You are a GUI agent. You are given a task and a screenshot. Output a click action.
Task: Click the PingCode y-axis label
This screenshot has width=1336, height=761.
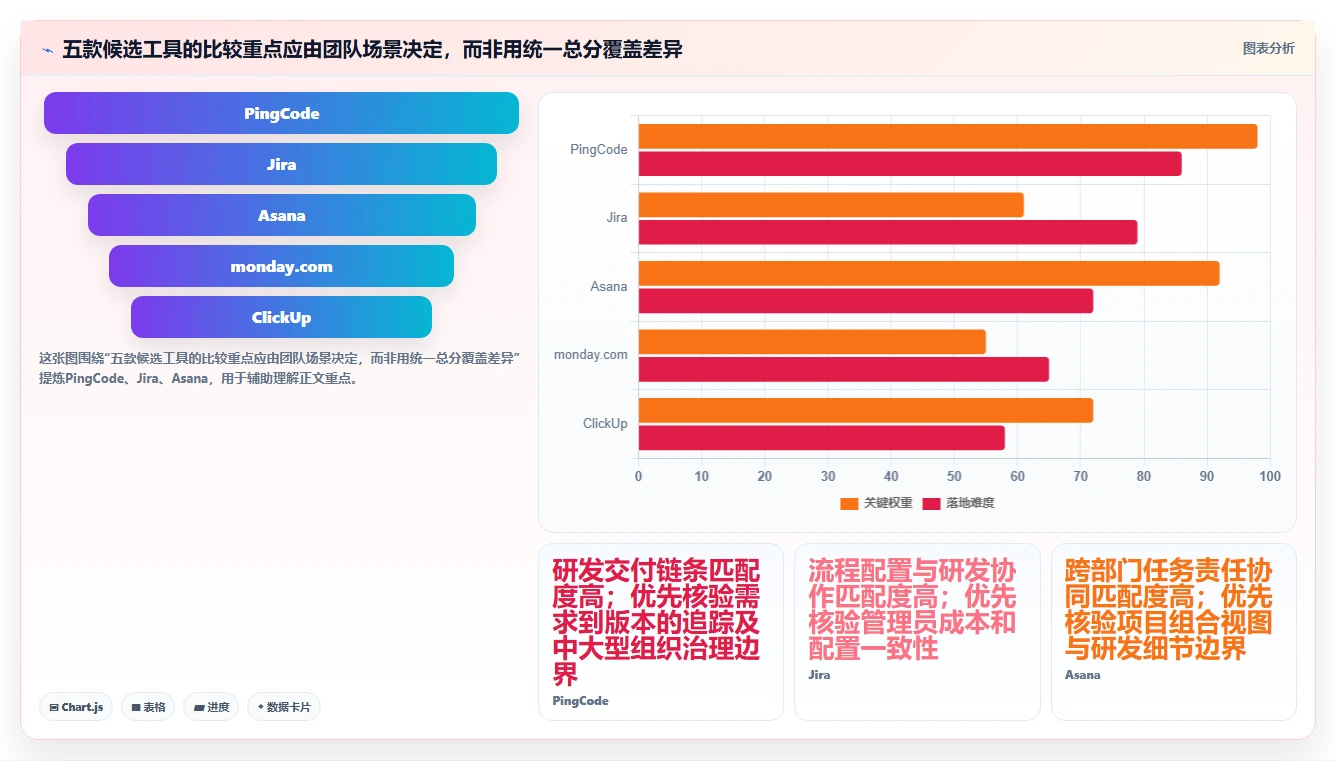click(x=599, y=150)
